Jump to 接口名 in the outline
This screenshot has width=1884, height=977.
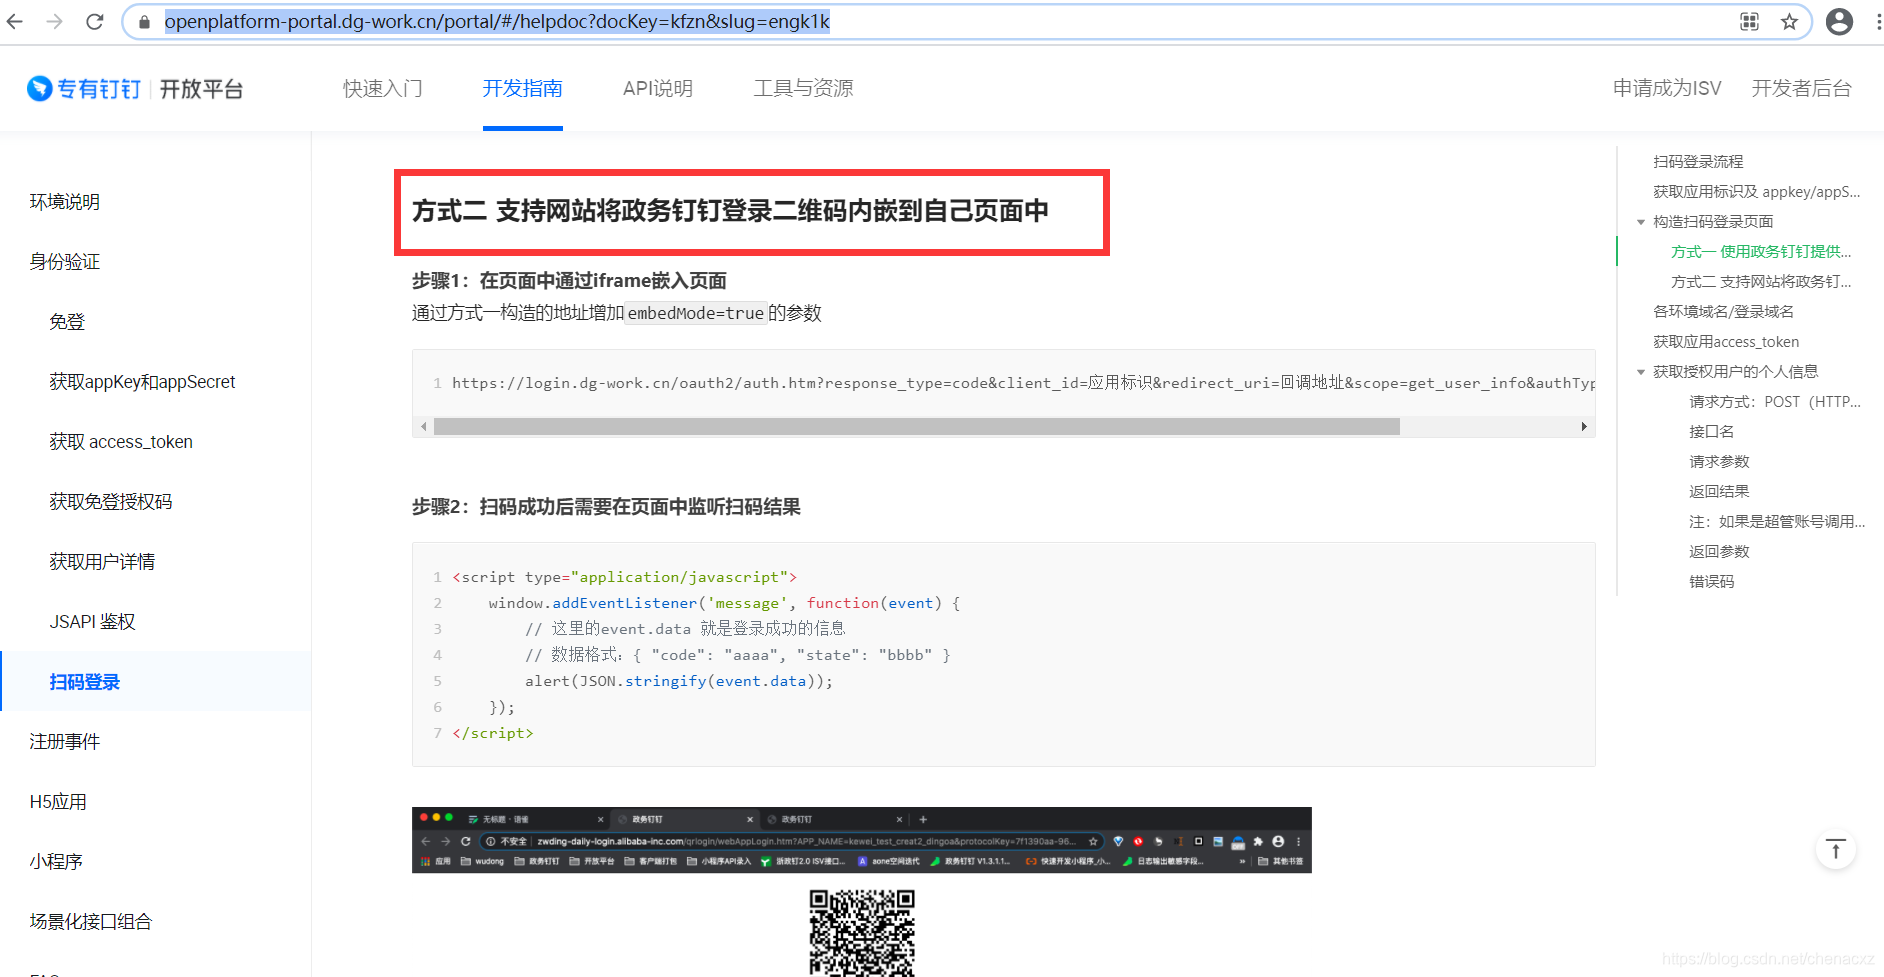tap(1711, 432)
